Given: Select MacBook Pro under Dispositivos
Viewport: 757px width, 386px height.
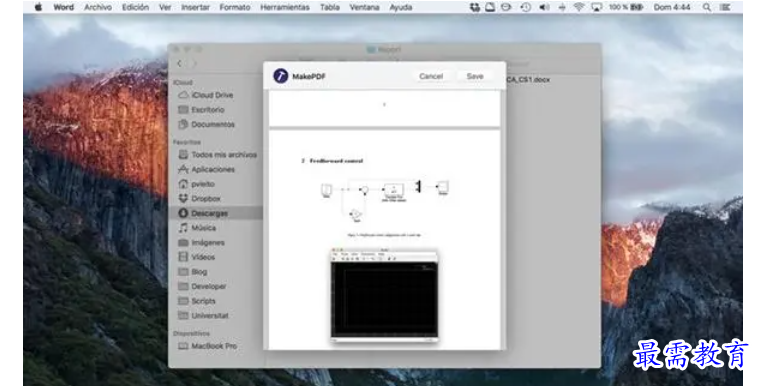Looking at the screenshot, I should (208, 346).
